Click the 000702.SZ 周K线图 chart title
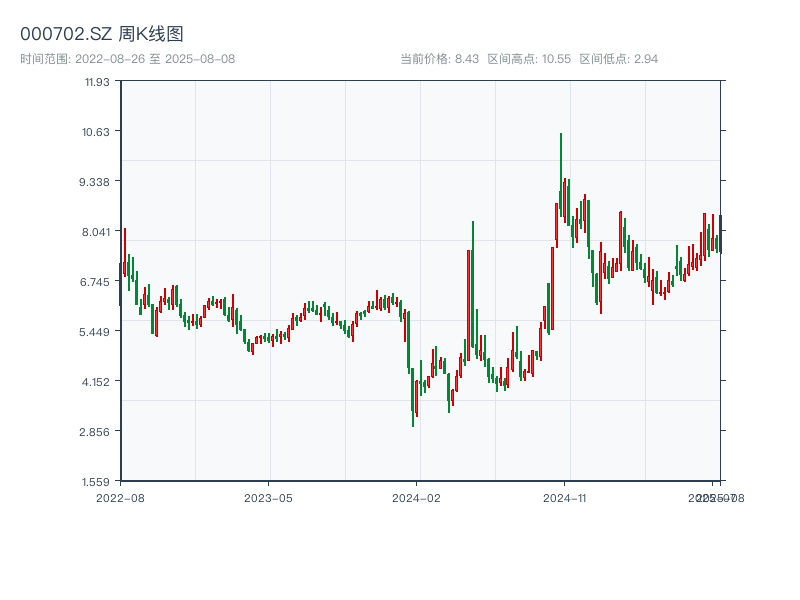Image resolution: width=800 pixels, height=600 pixels. pyautogui.click(x=102, y=34)
